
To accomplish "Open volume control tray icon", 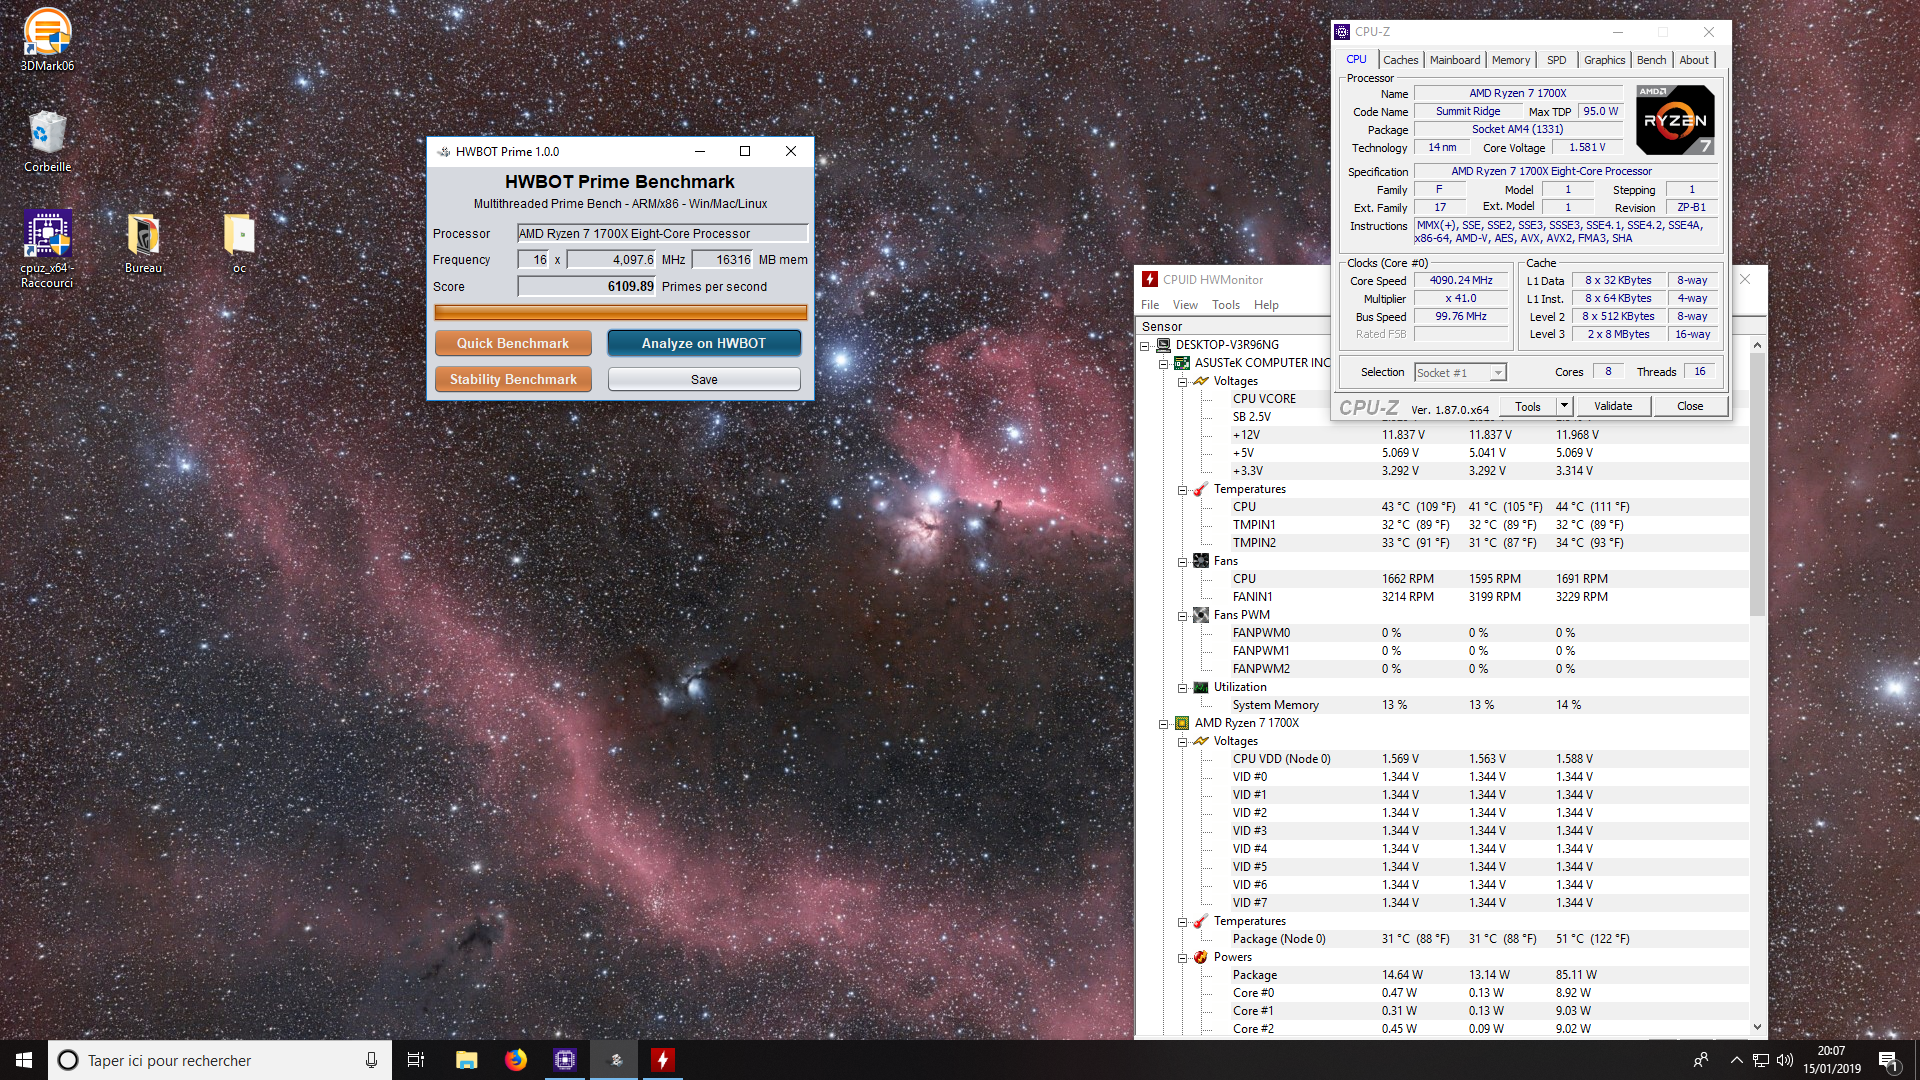I will click(1785, 1060).
